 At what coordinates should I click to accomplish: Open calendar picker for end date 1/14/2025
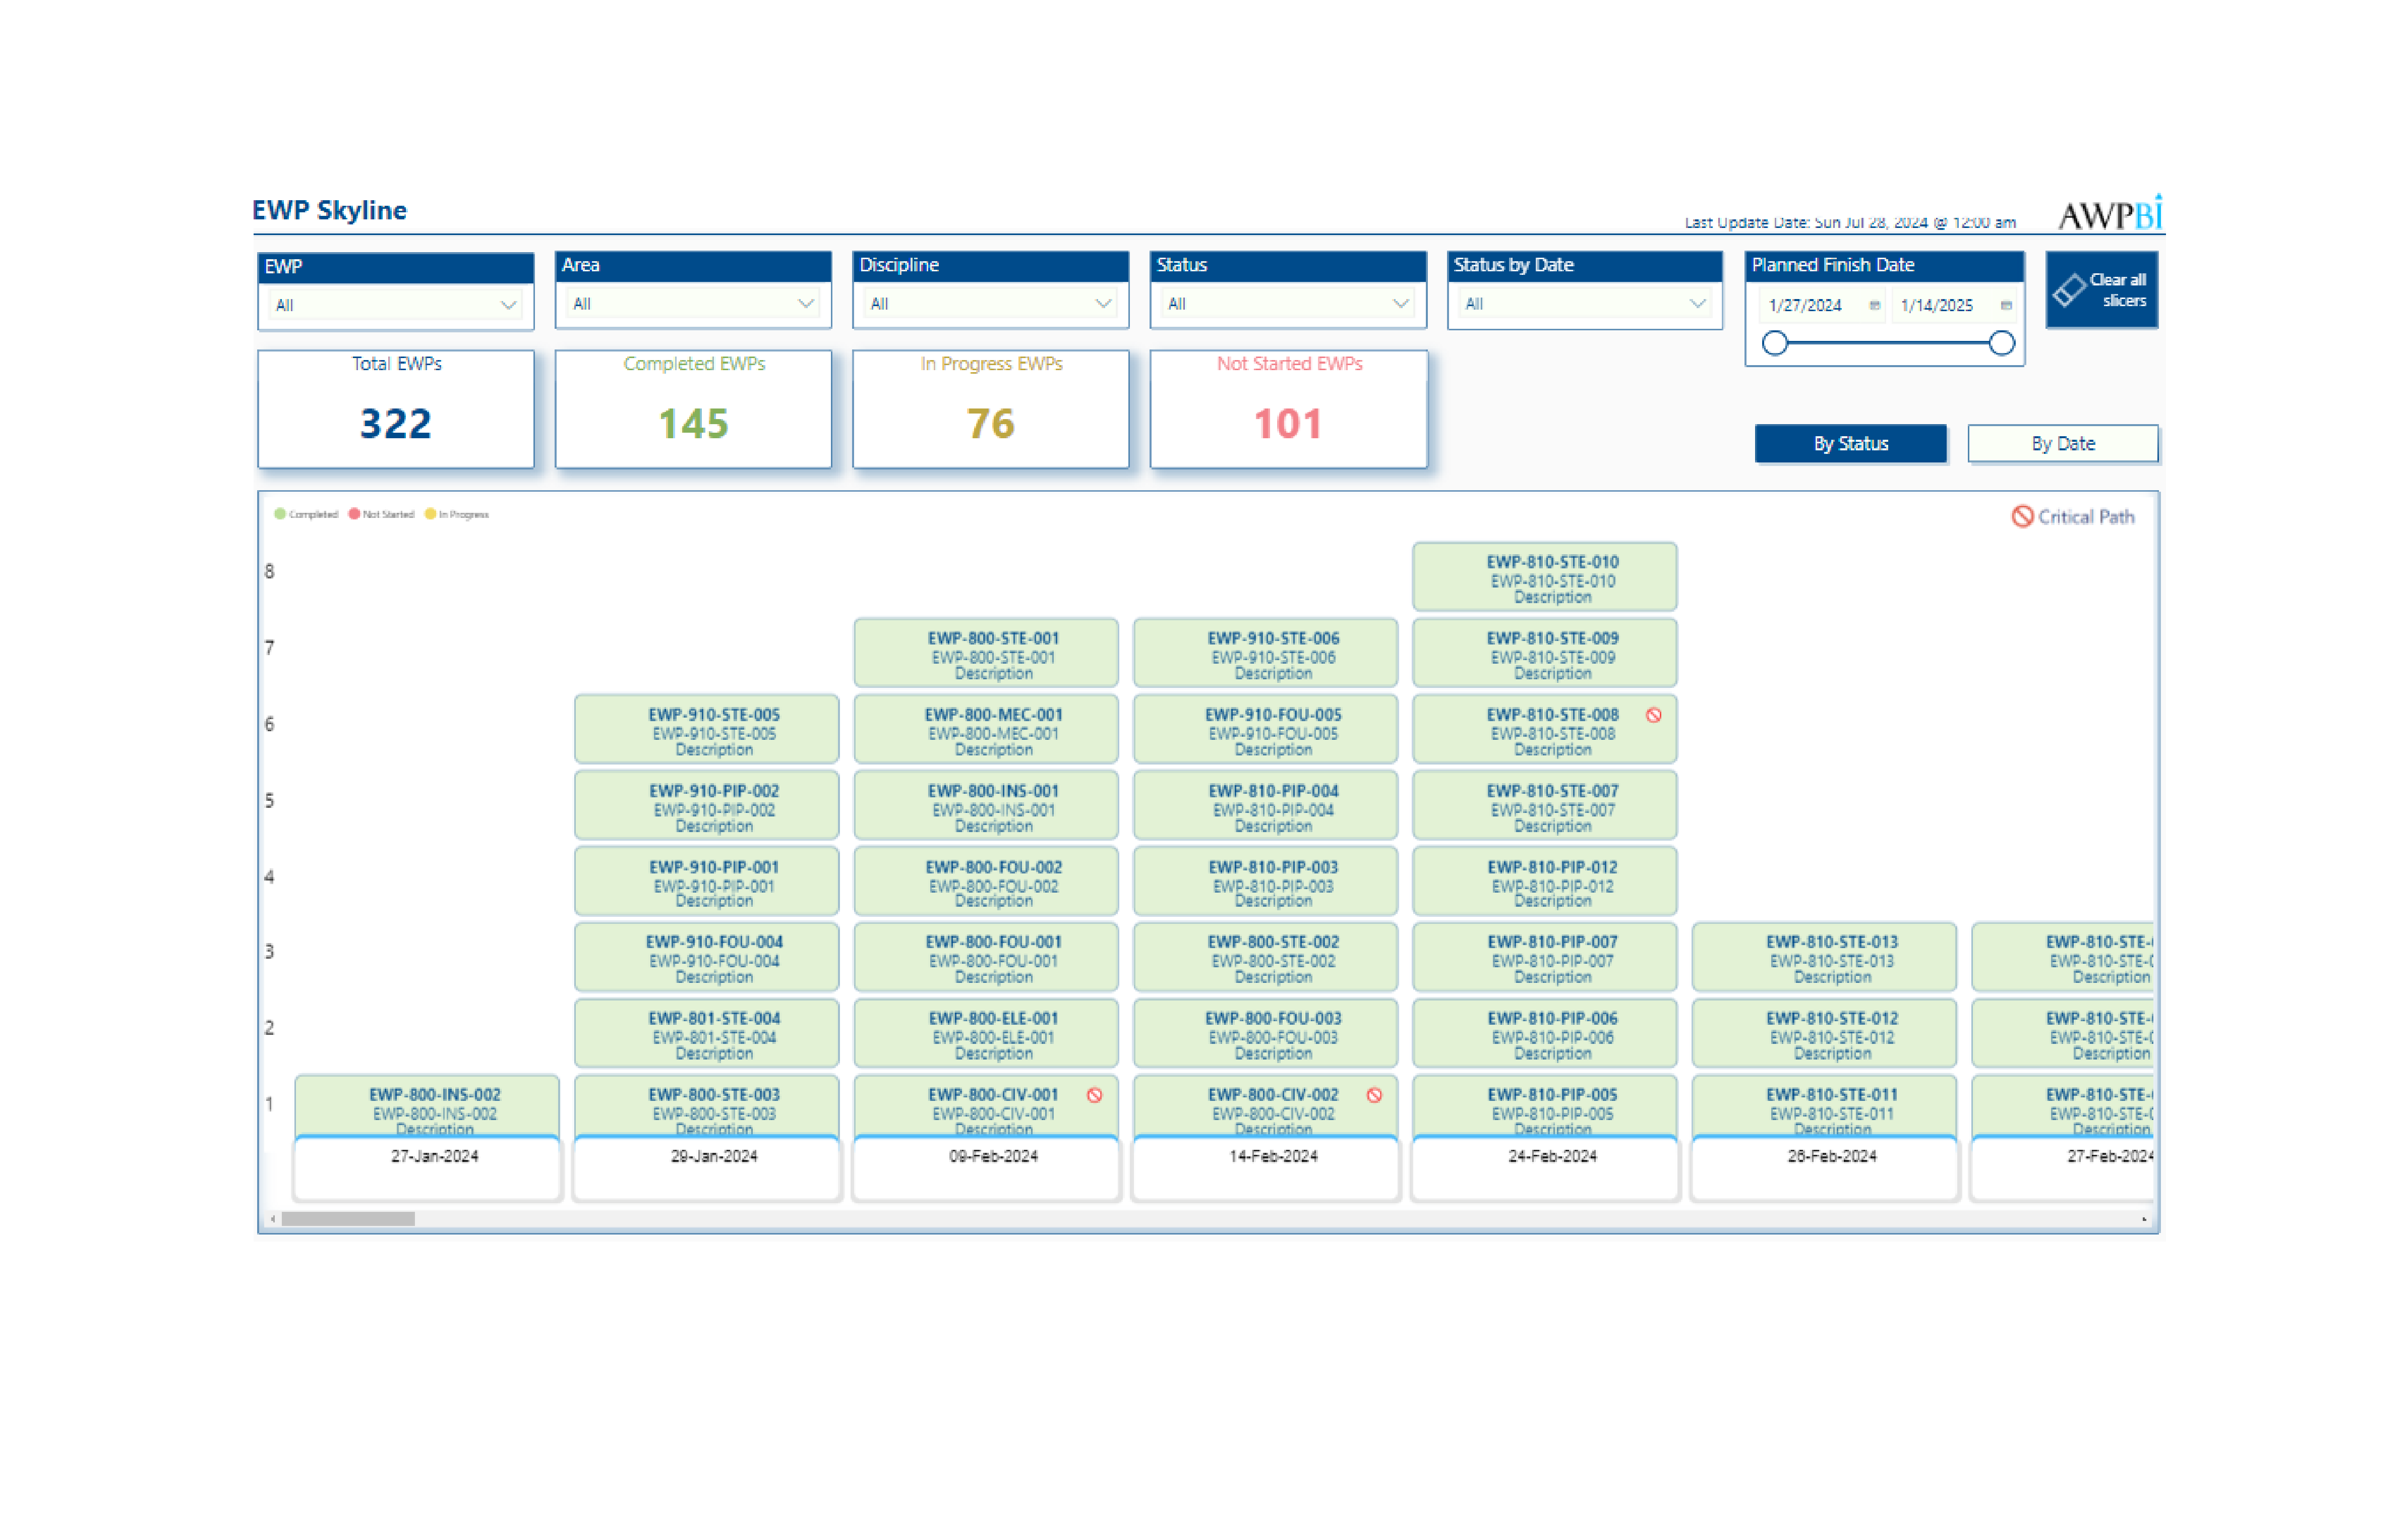coord(2006,305)
